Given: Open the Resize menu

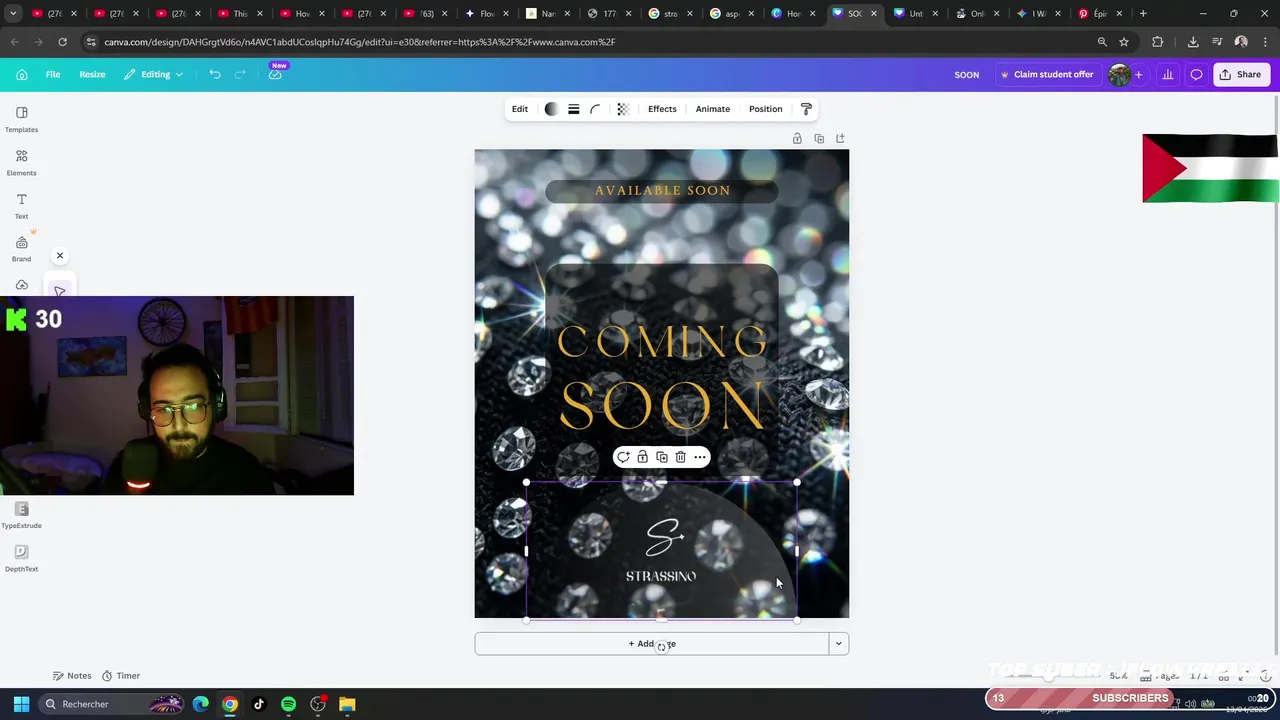Looking at the screenshot, I should (92, 74).
